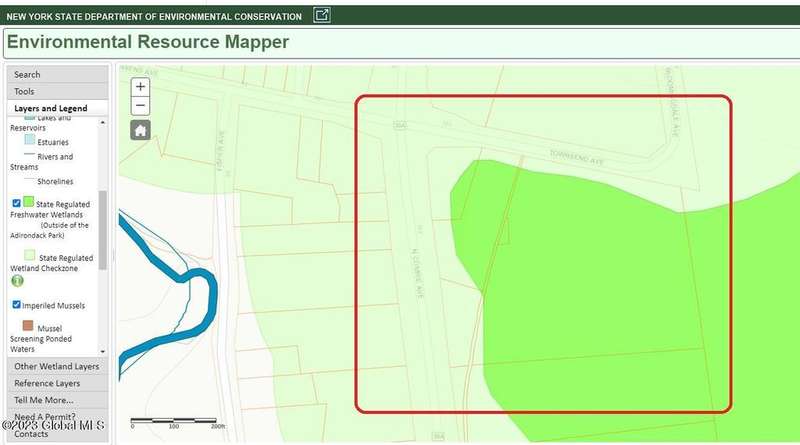Open the green info icon under Wetland Checkzone
The width and height of the screenshot is (800, 445).
17,281
